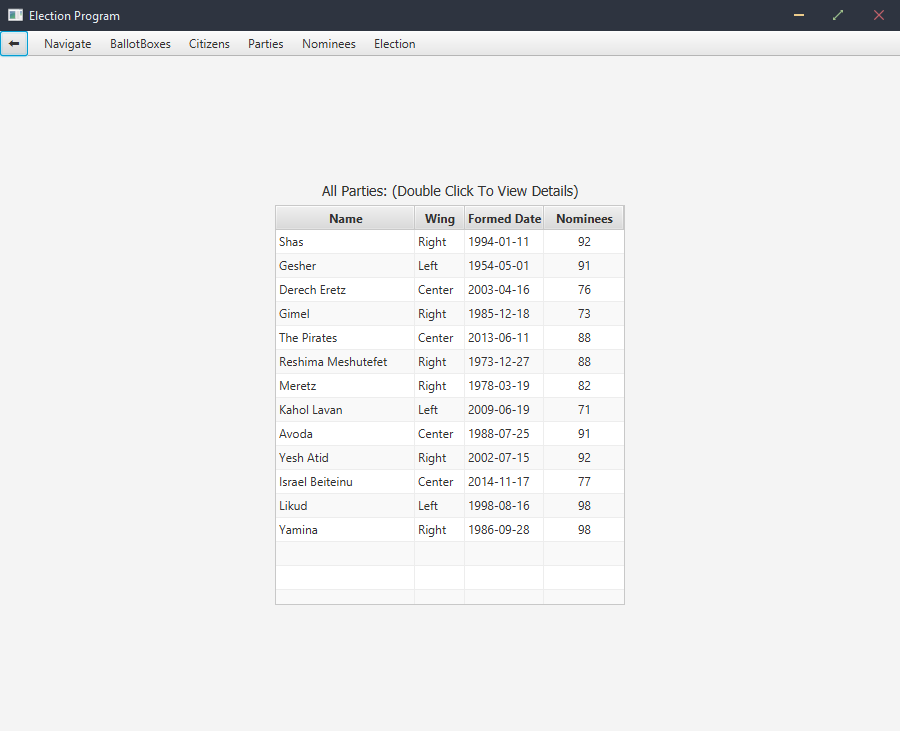
Task: Sort table by Name column header
Action: click(x=346, y=219)
